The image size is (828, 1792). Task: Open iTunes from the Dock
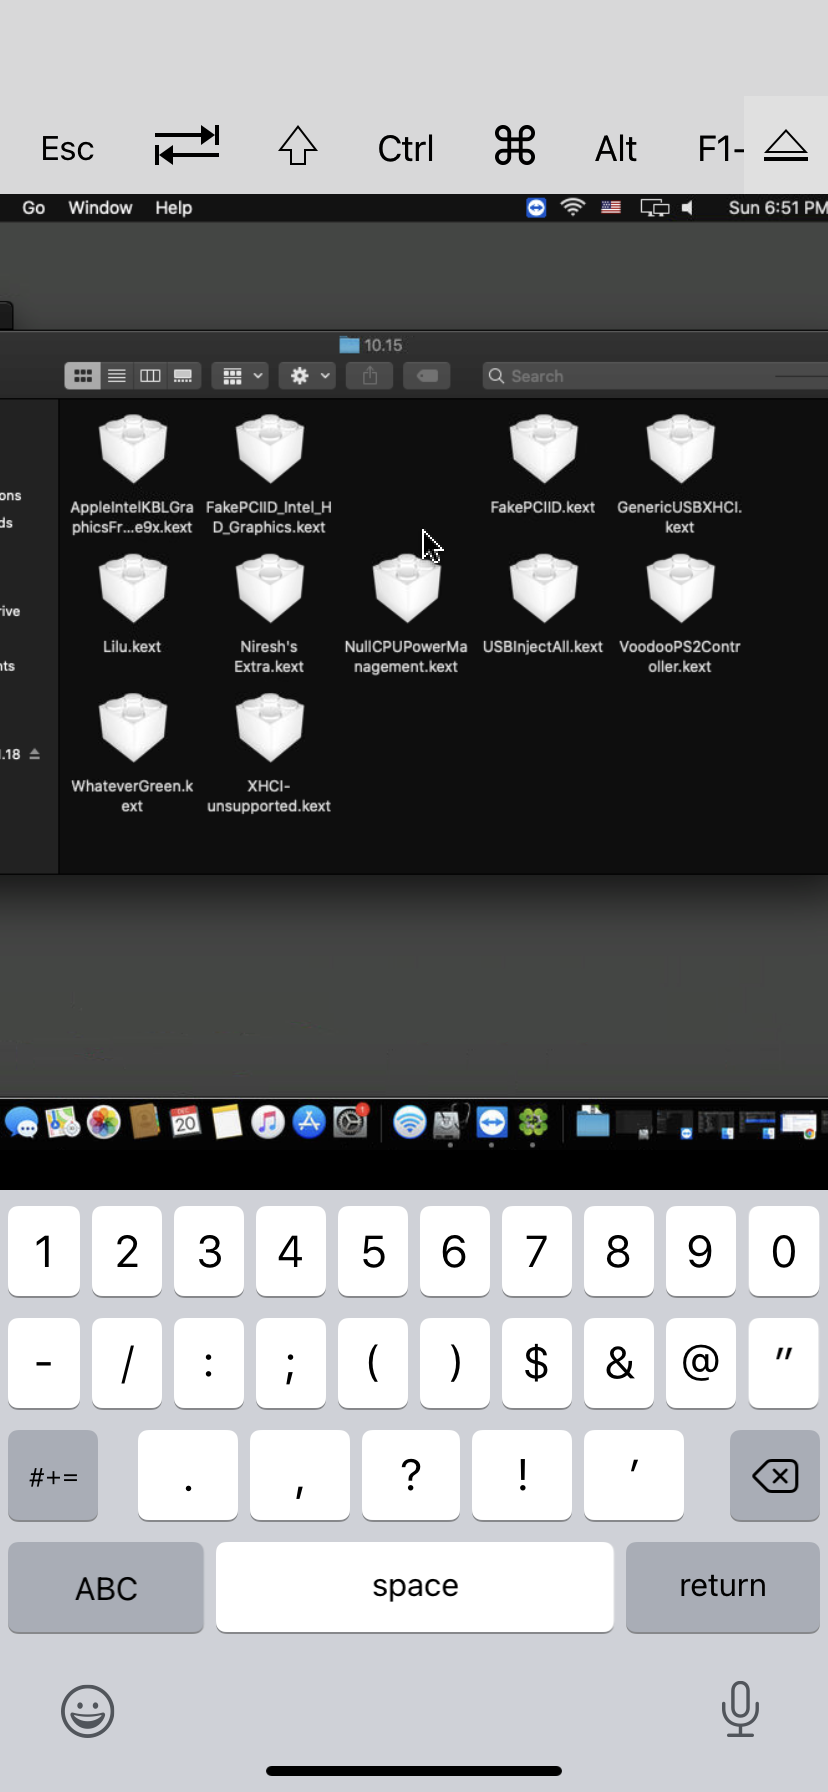click(267, 1123)
